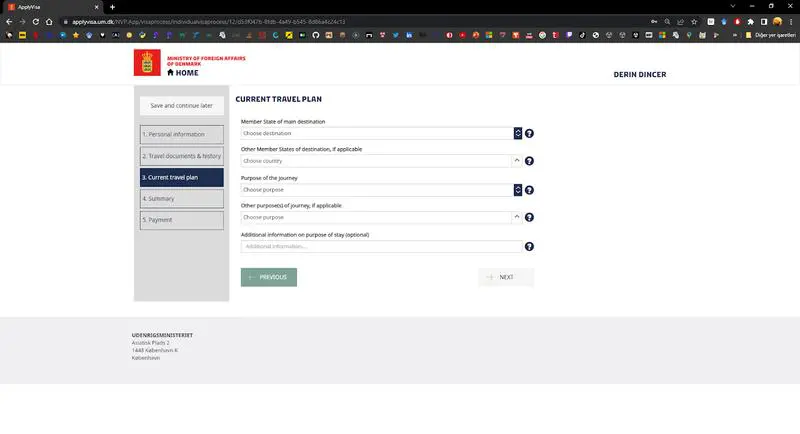Show help for Purpose of the journey
The height and width of the screenshot is (434, 800).
point(529,190)
